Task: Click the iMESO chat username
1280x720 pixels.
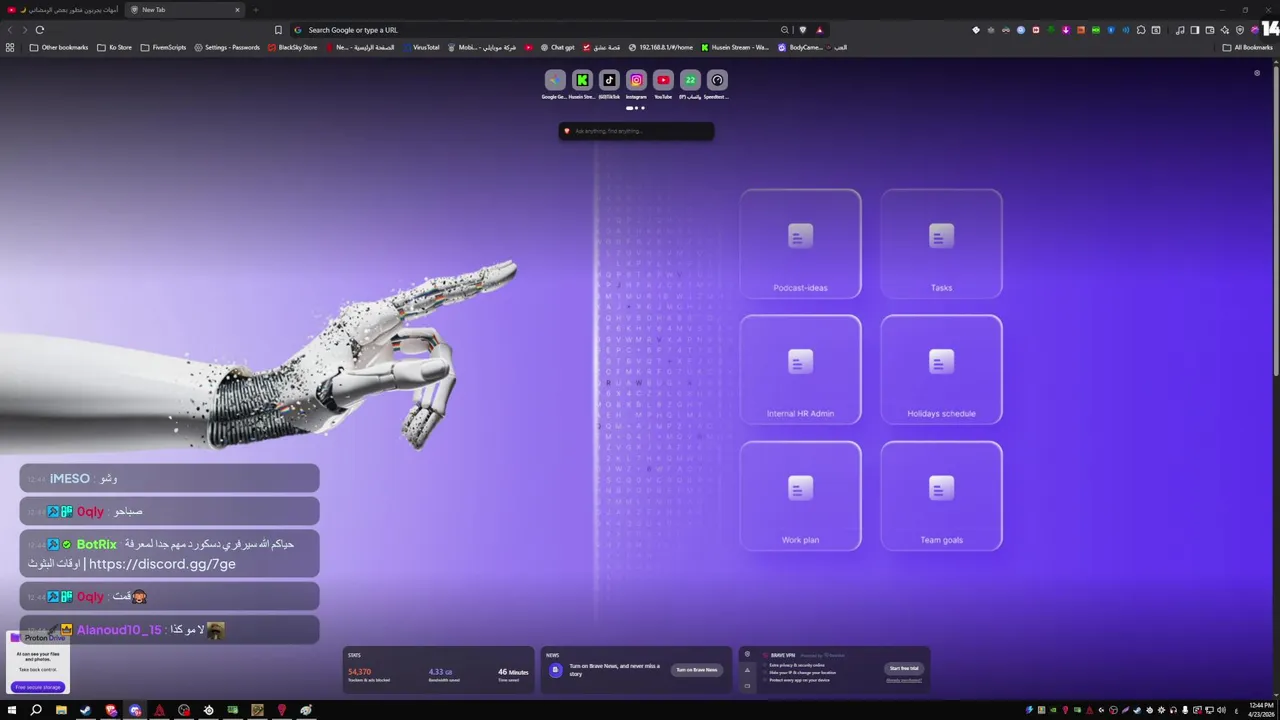Action: coord(70,479)
